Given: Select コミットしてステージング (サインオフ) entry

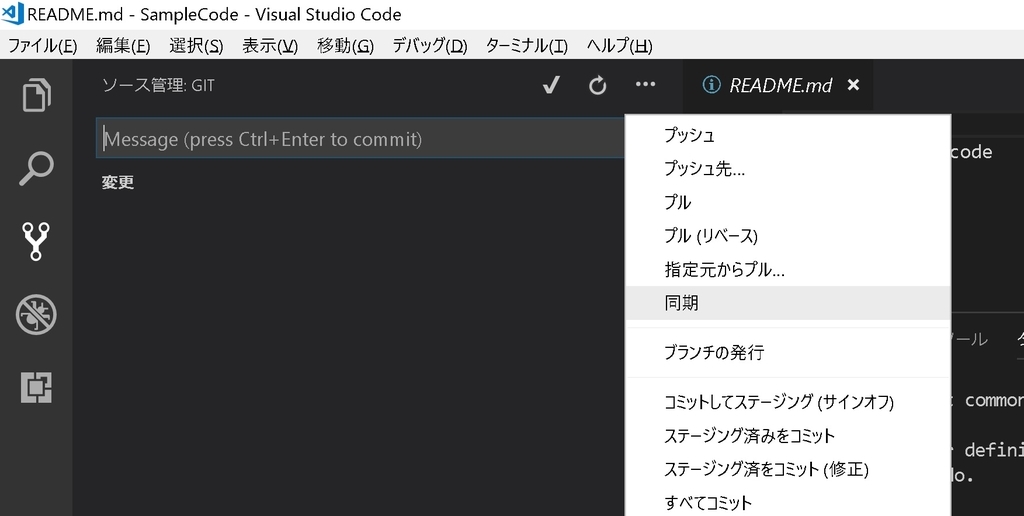Looking at the screenshot, I should click(788, 402).
